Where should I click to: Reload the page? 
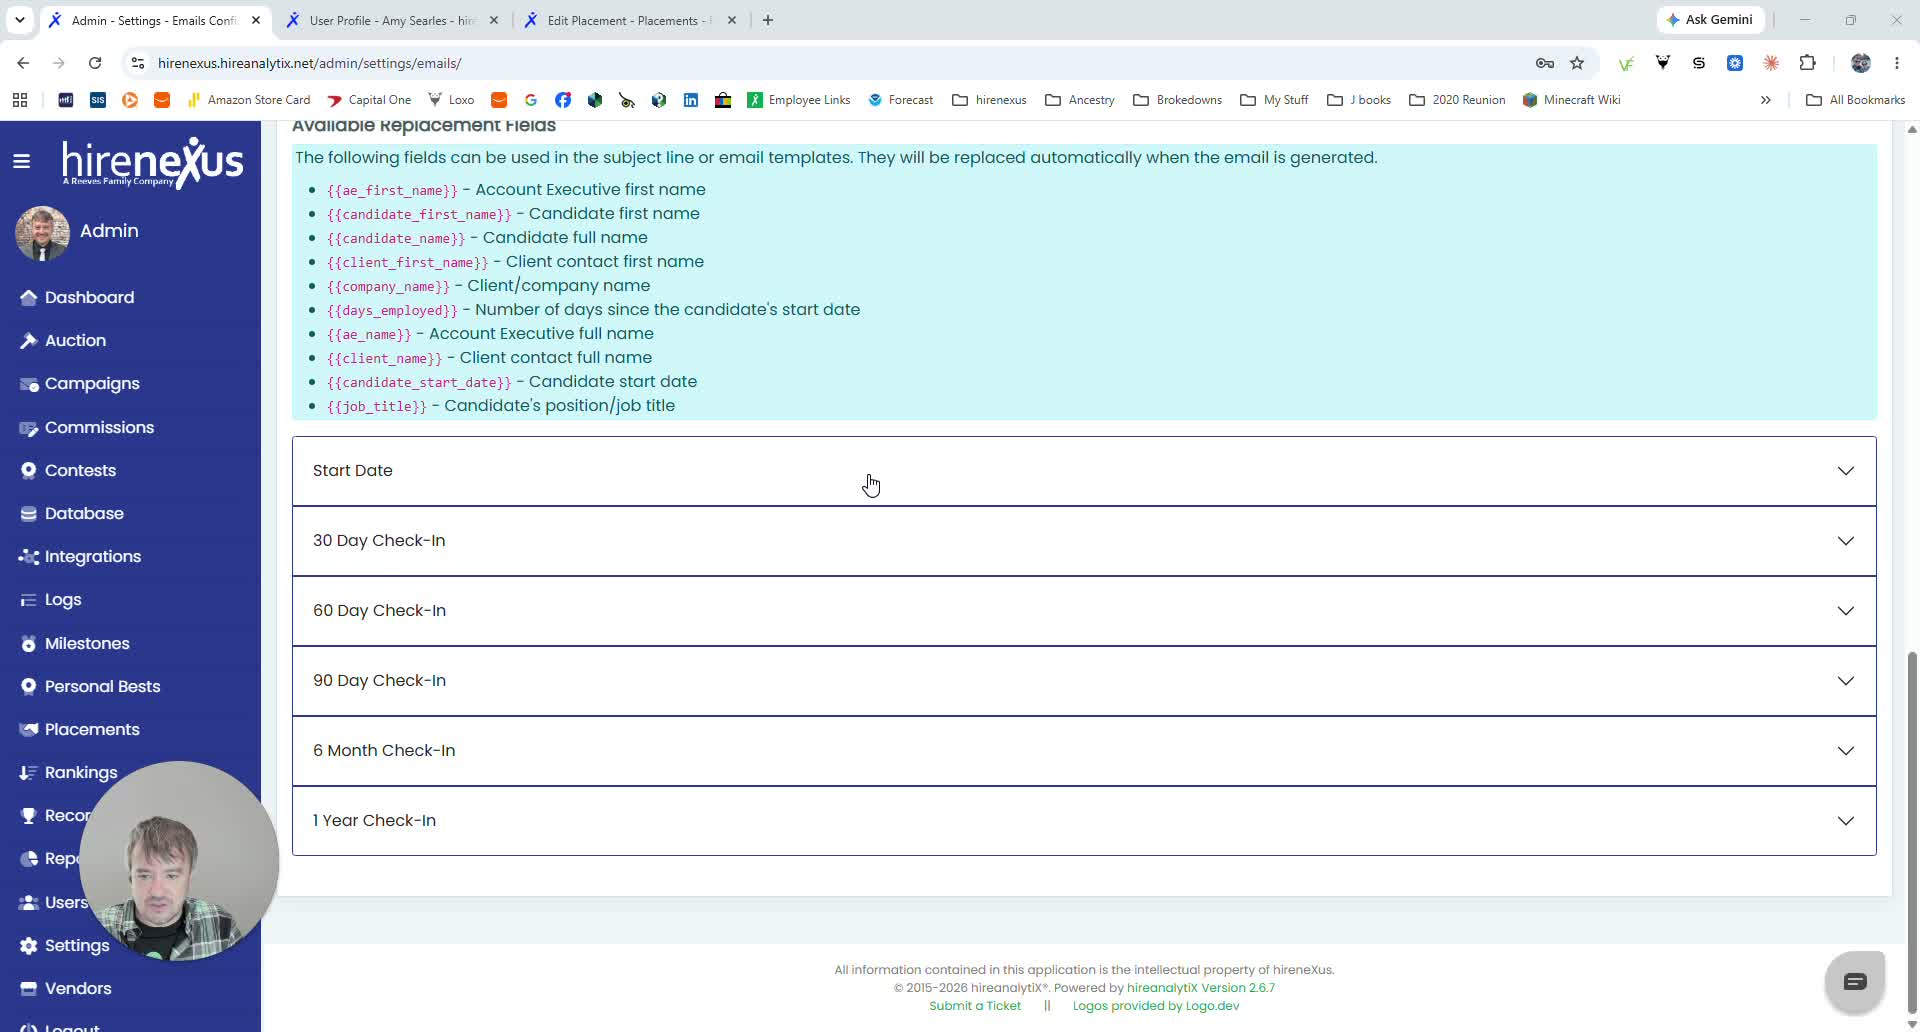pyautogui.click(x=95, y=63)
